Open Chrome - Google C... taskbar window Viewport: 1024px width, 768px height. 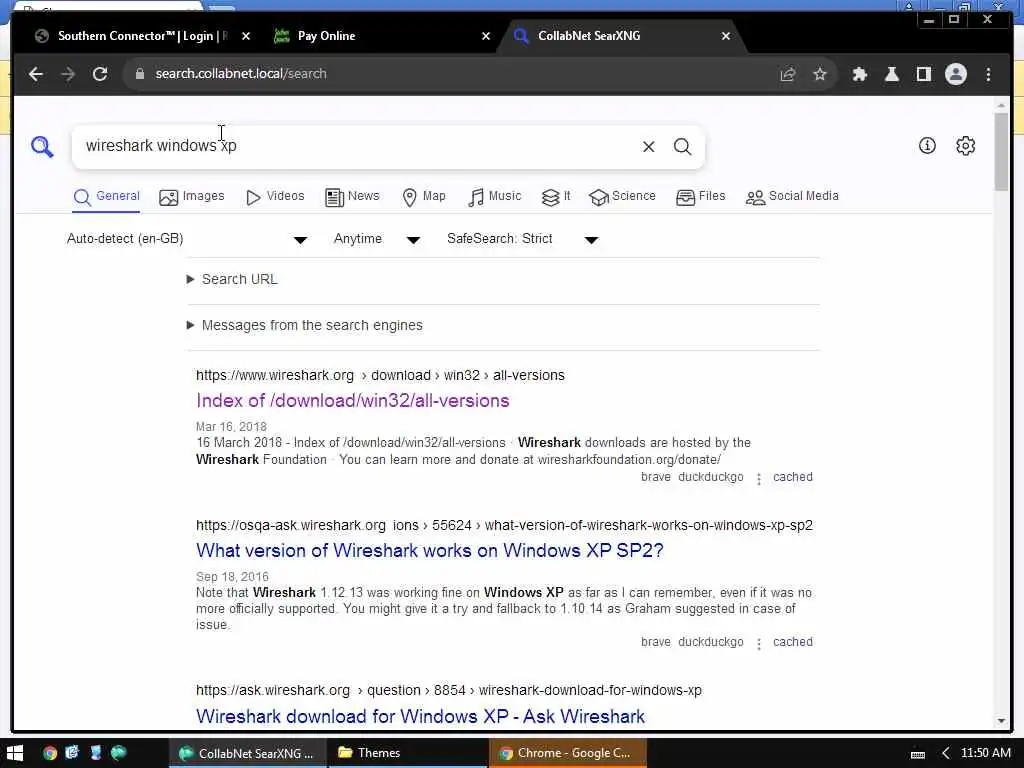point(568,754)
